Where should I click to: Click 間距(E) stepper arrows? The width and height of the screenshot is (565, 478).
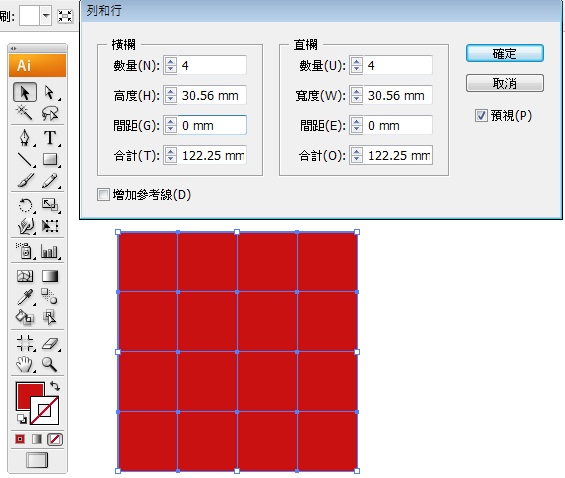356,125
